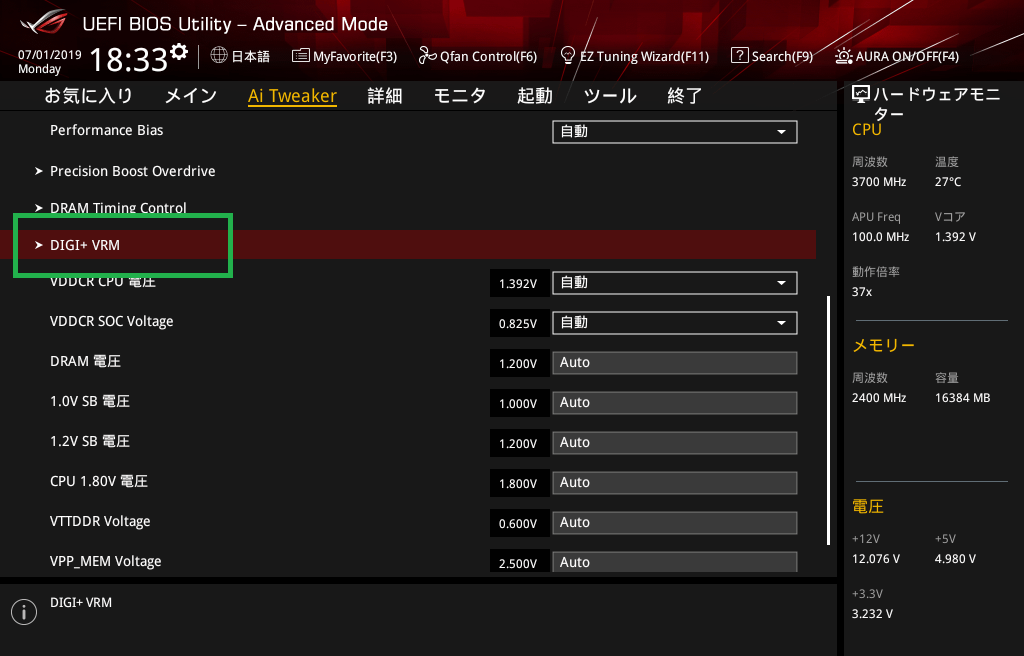Open Qfan Control fan icon
Screen dimensions: 1024x656
[428, 56]
